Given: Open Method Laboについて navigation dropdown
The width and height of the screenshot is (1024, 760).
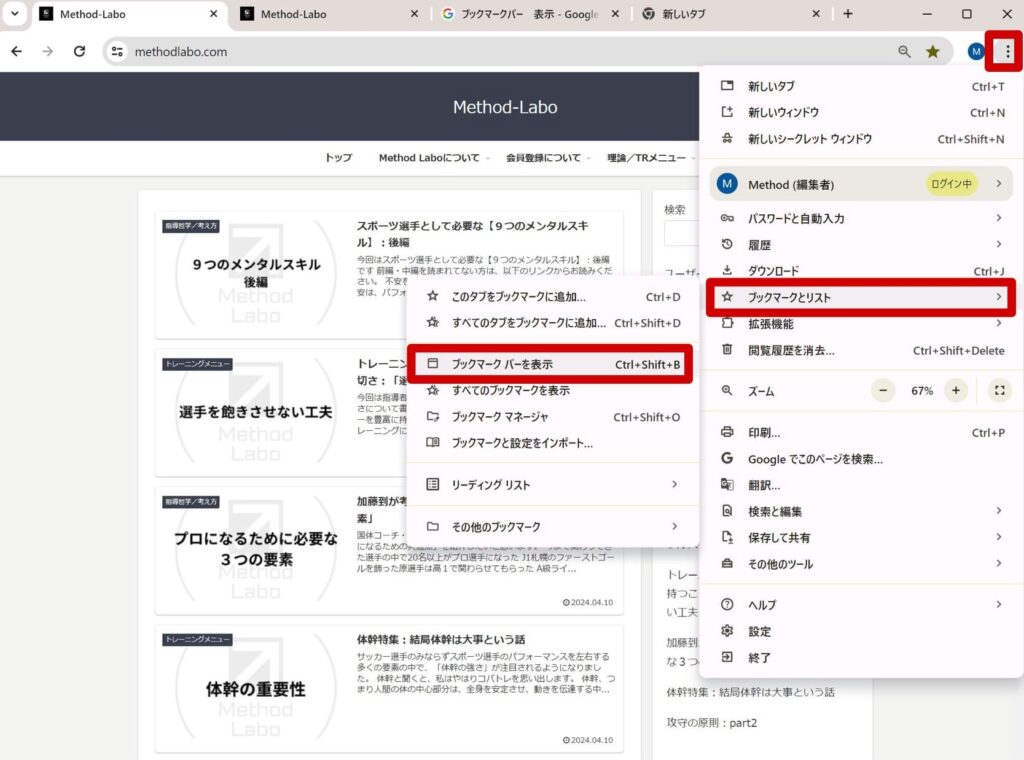Looking at the screenshot, I should (x=433, y=157).
